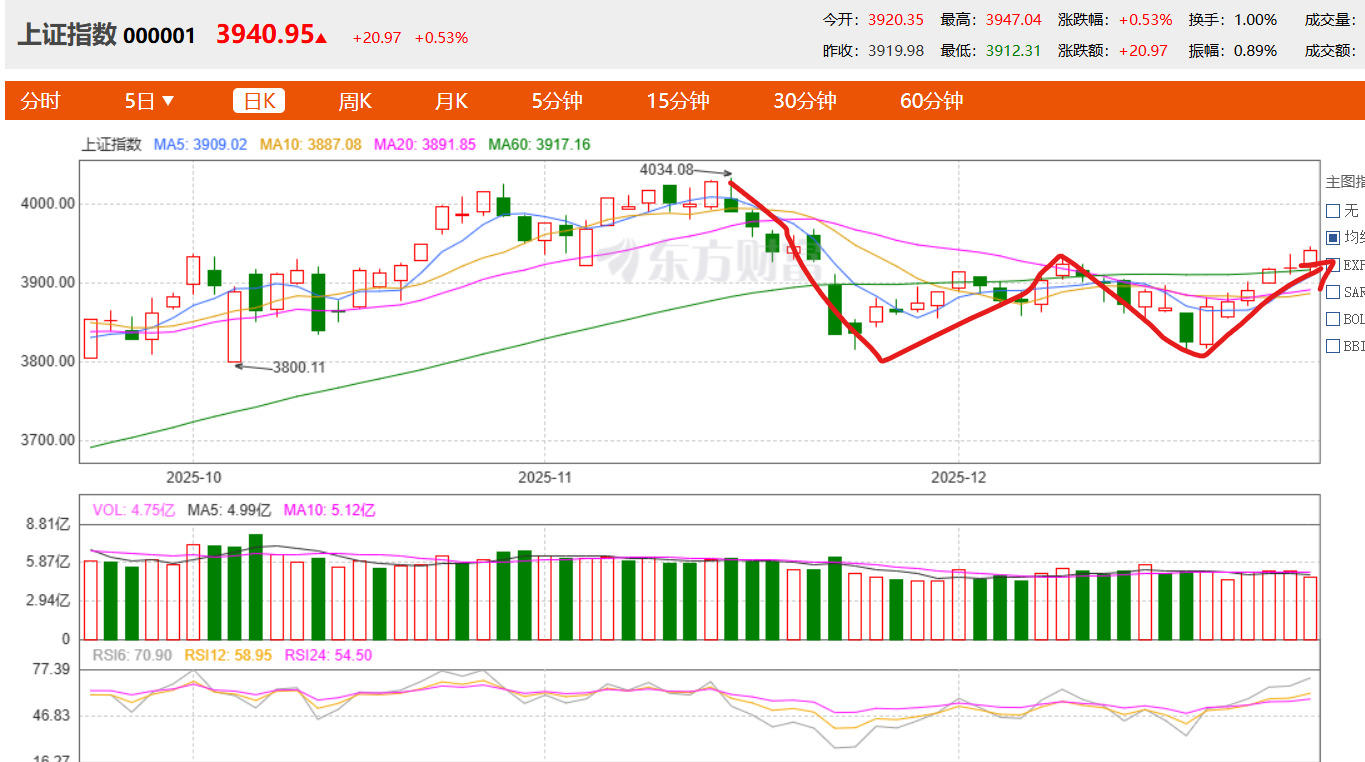Image resolution: width=1365 pixels, height=762 pixels.
Task: Enable the SAR indicator checkbox
Action: (x=1332, y=292)
